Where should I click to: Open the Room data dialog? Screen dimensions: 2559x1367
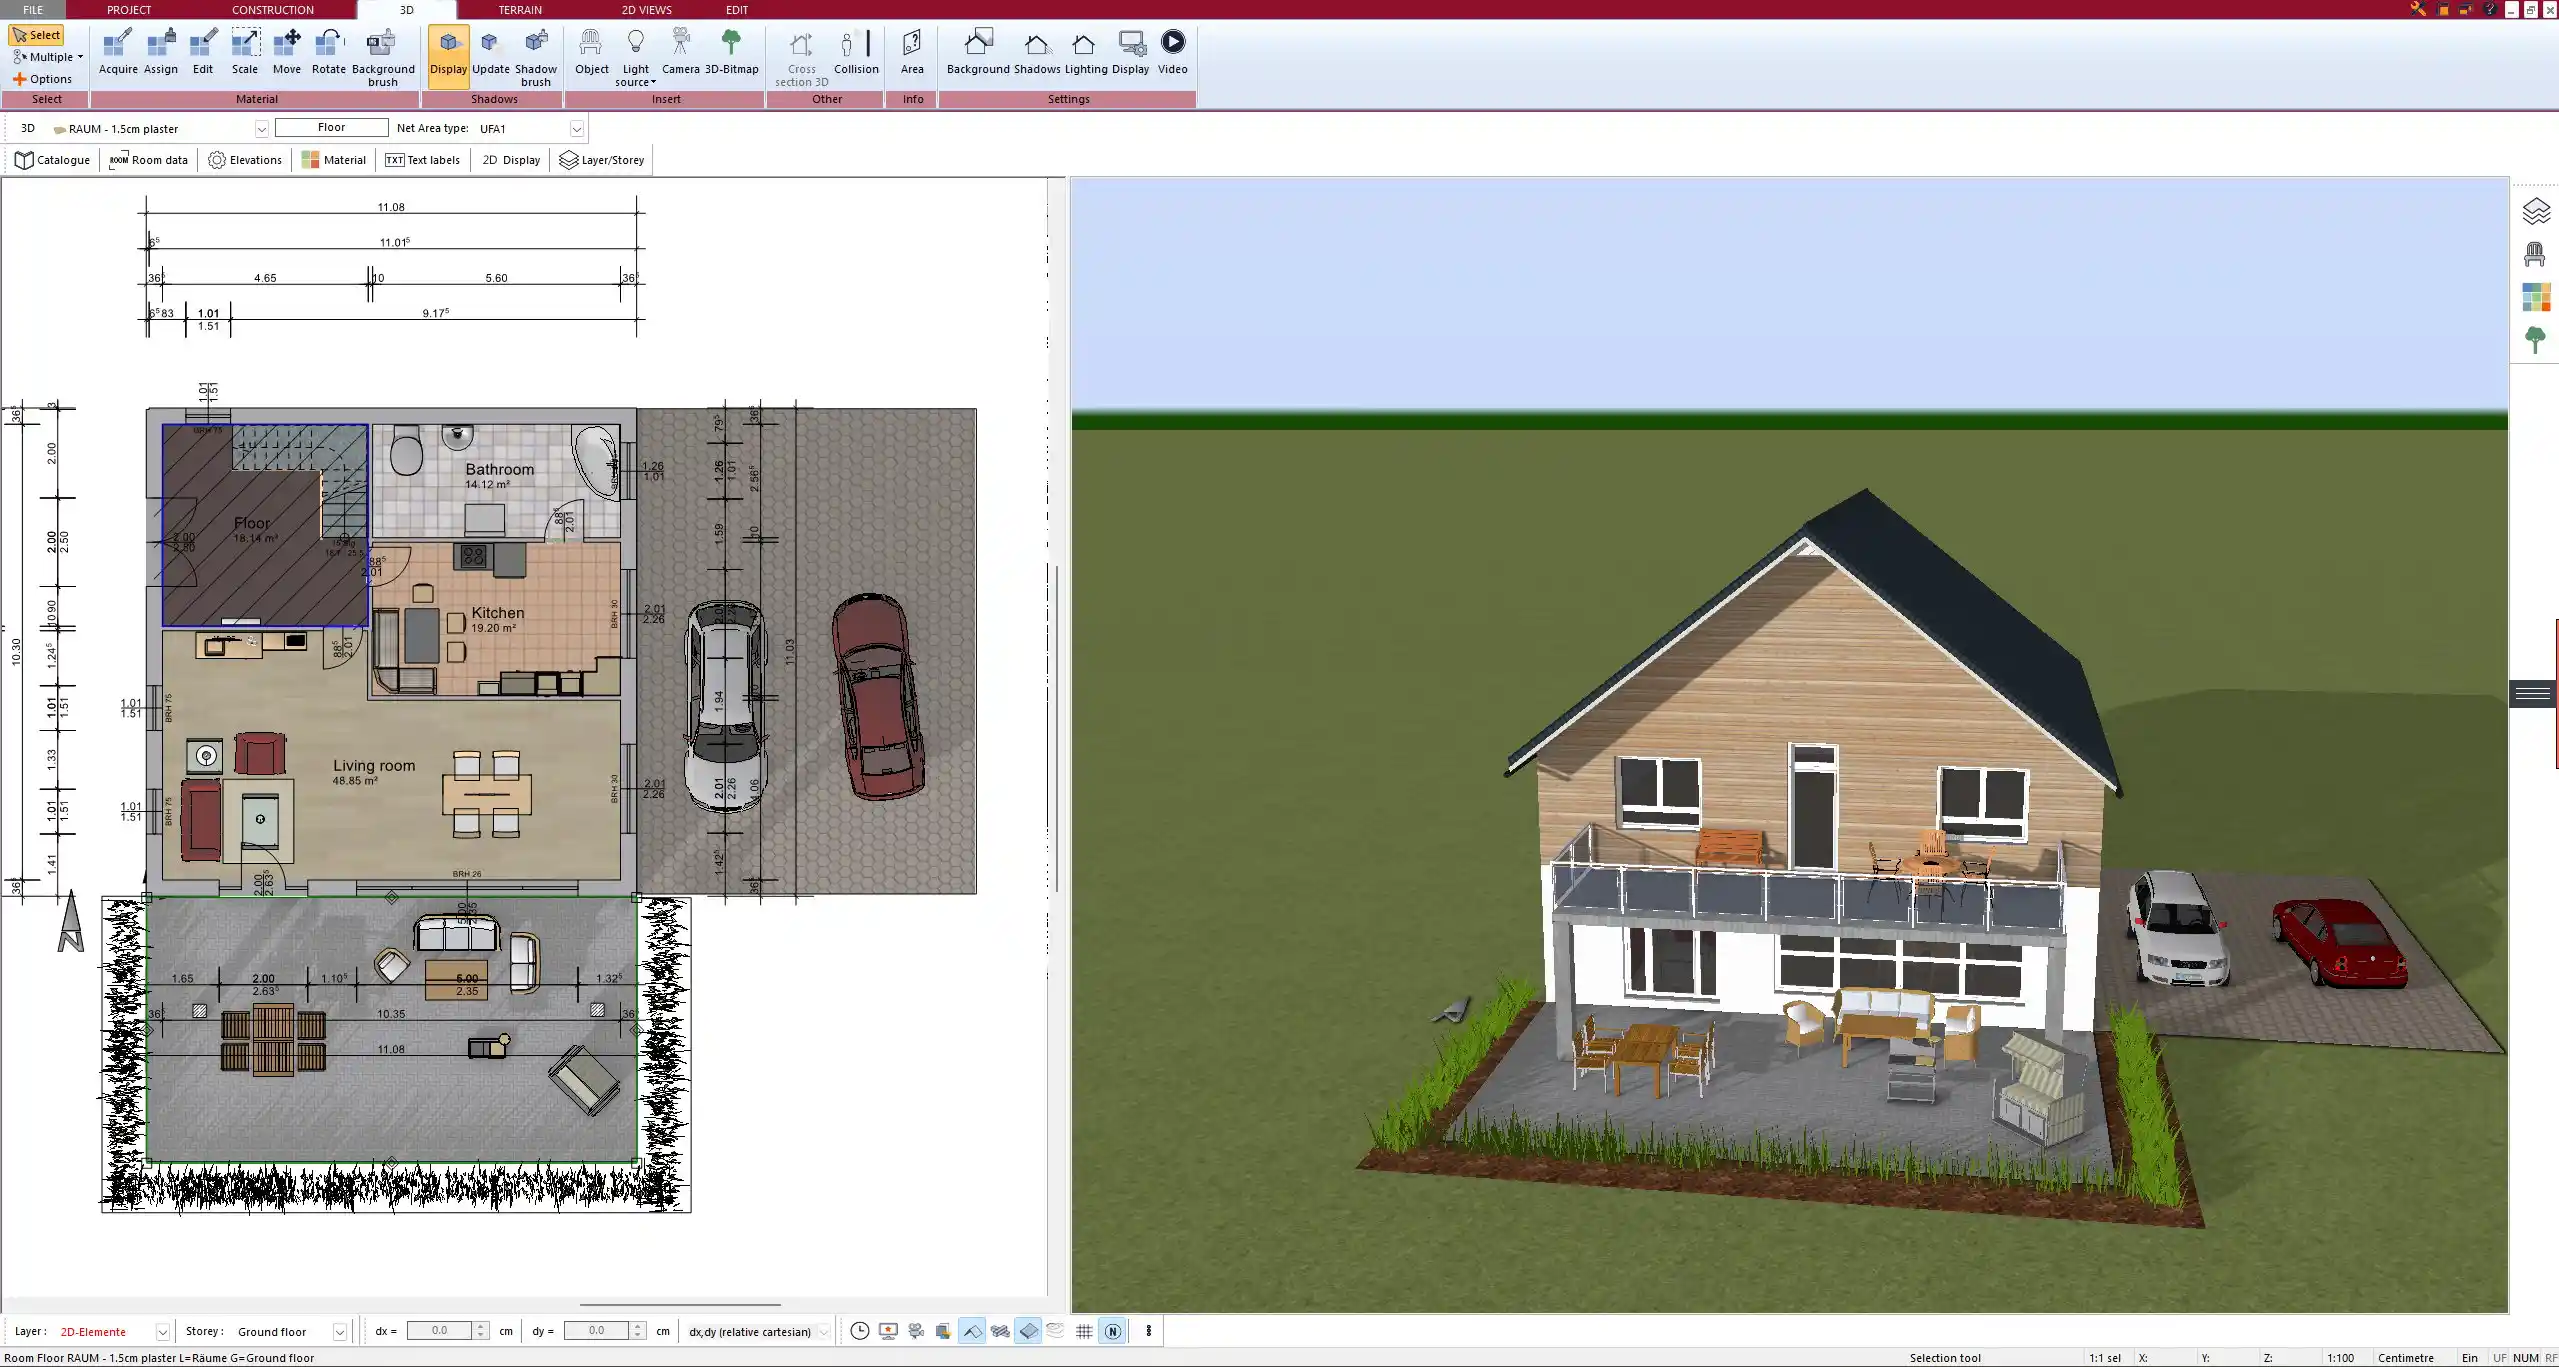(x=149, y=159)
